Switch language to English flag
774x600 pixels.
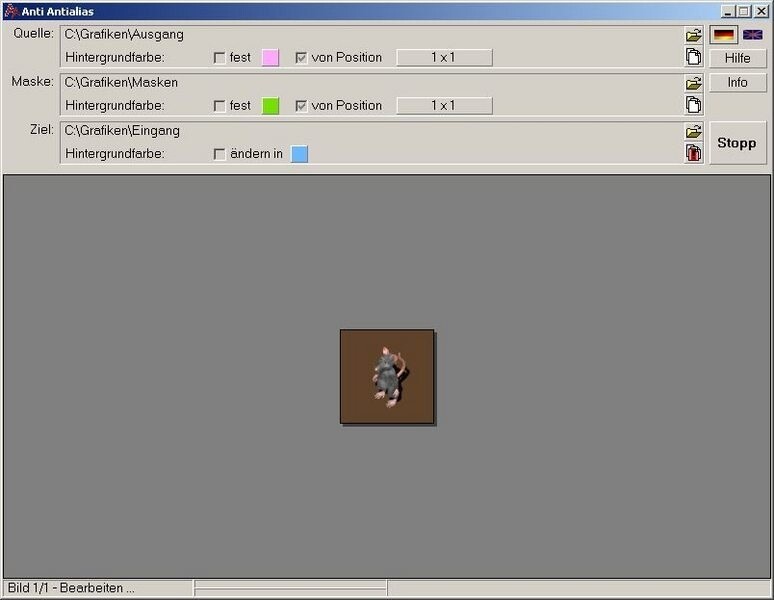click(752, 35)
